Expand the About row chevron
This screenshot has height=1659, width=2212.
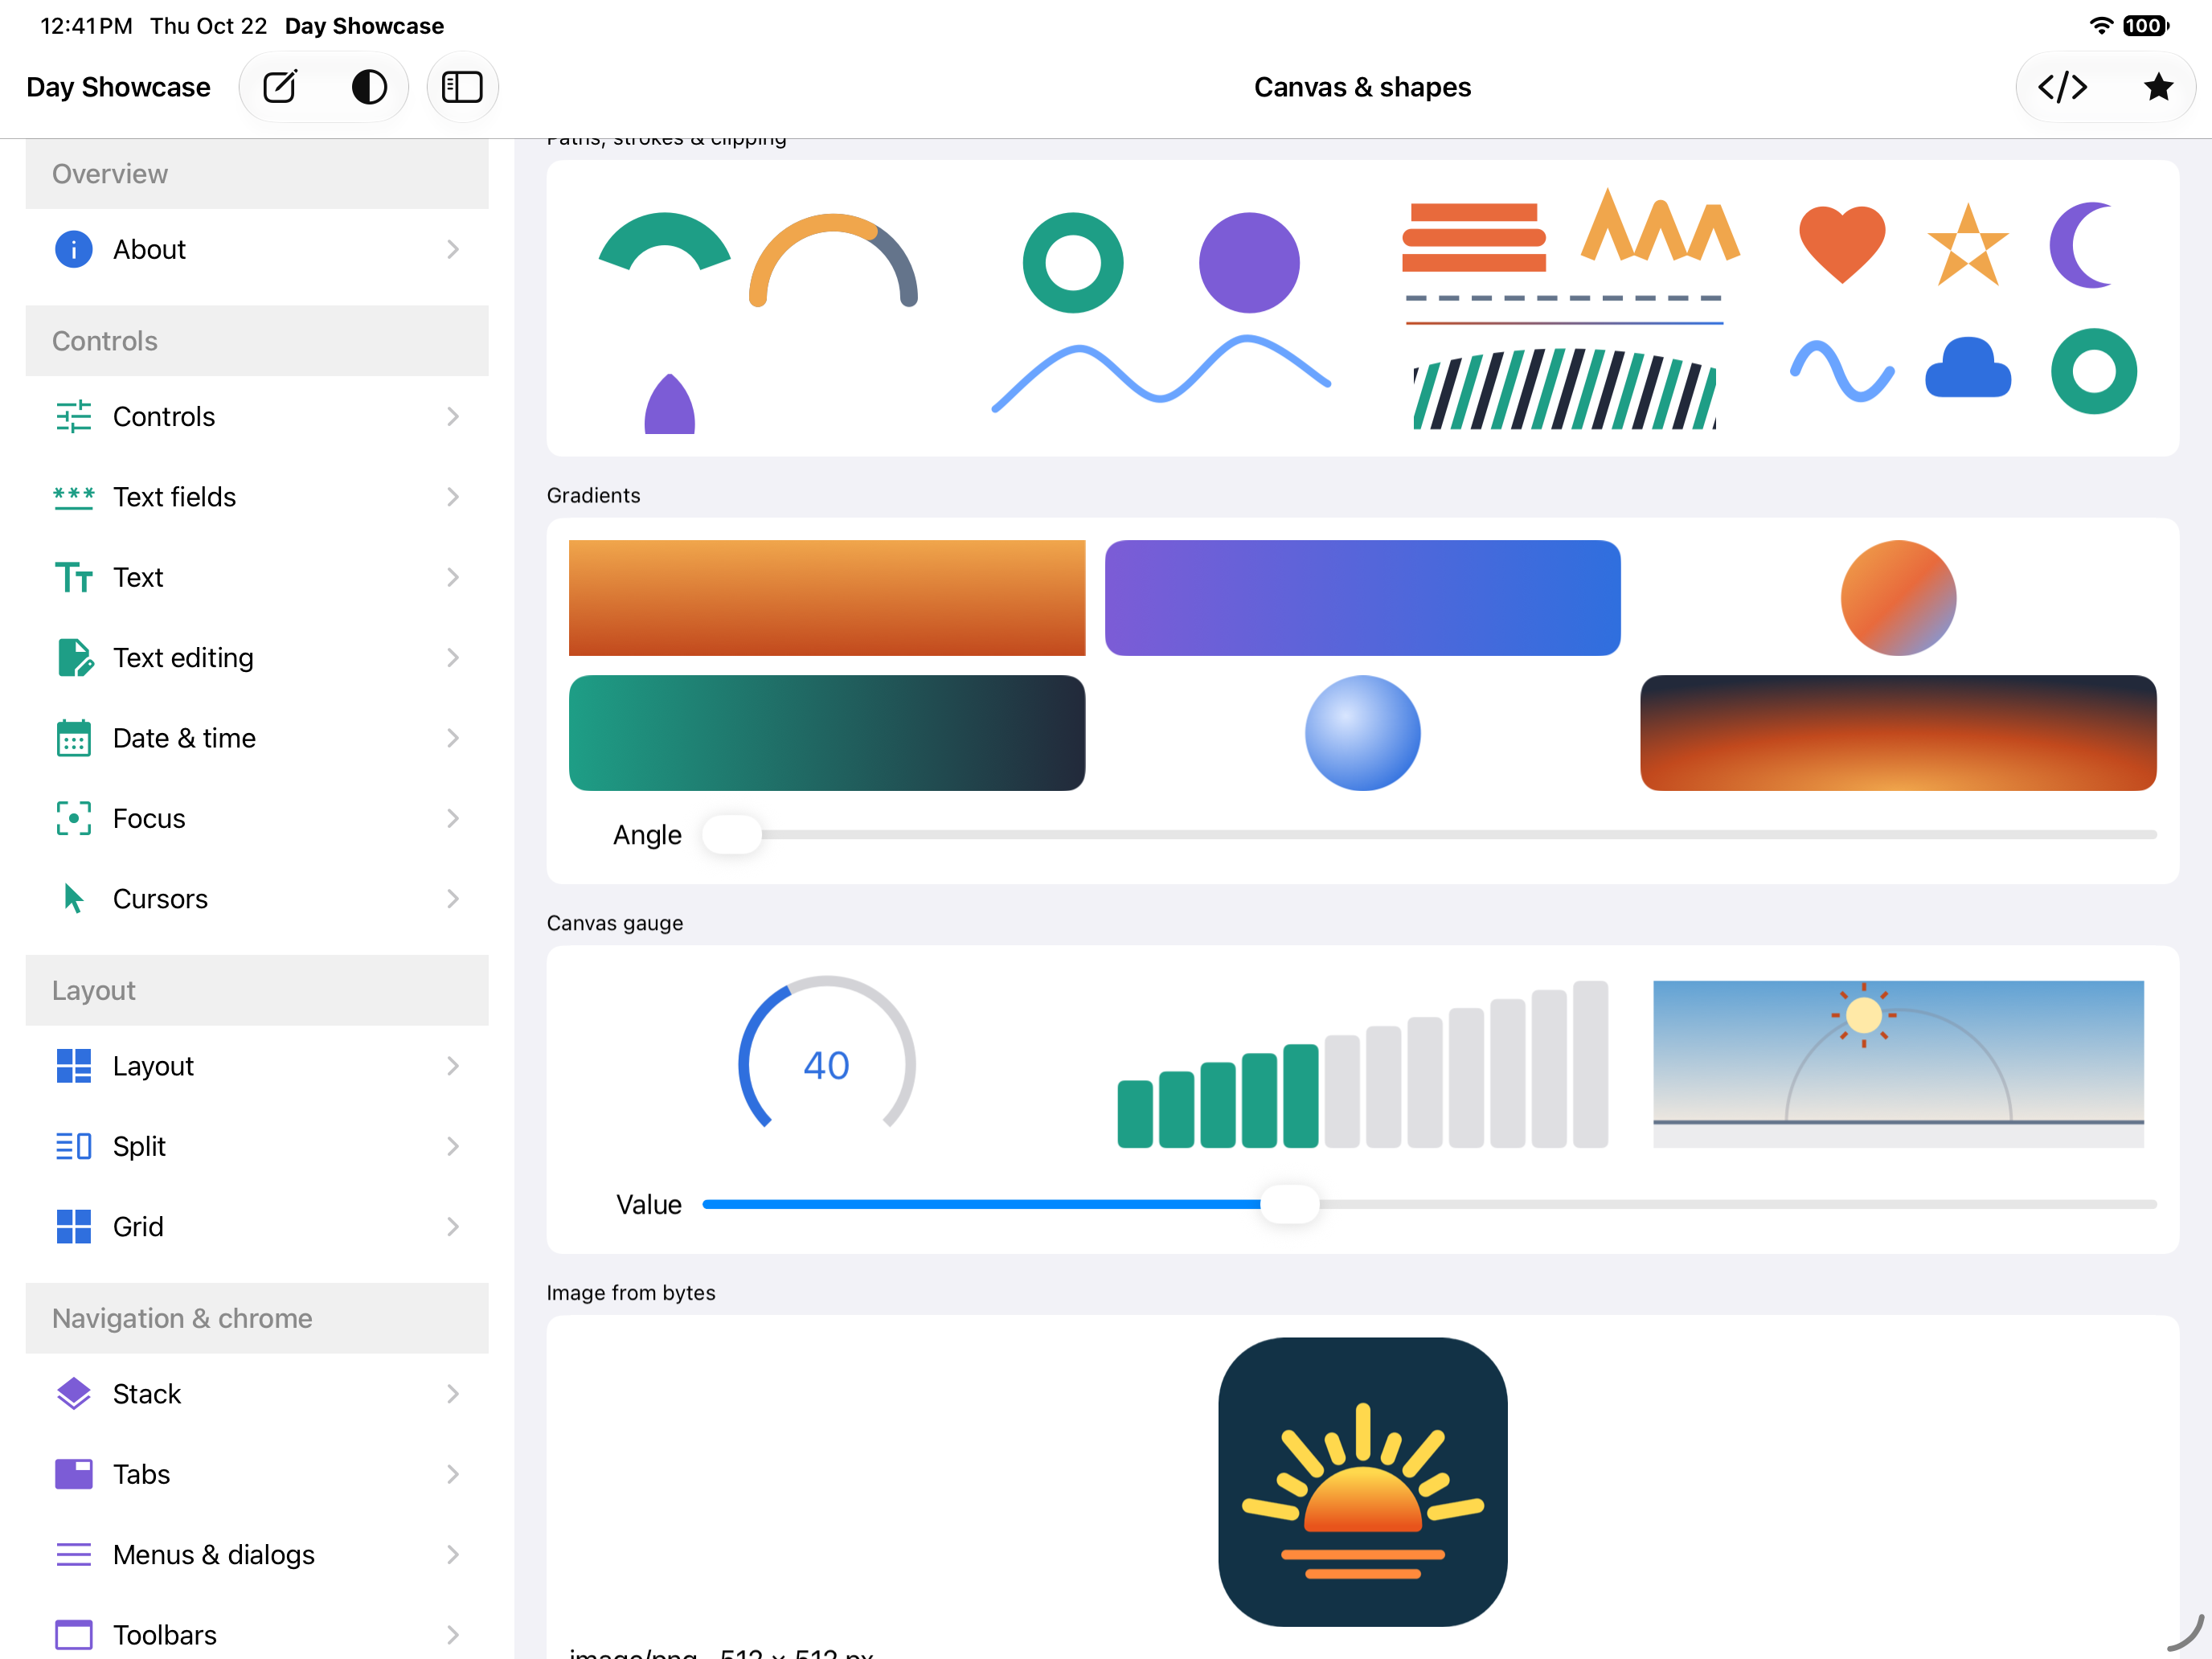pos(453,249)
